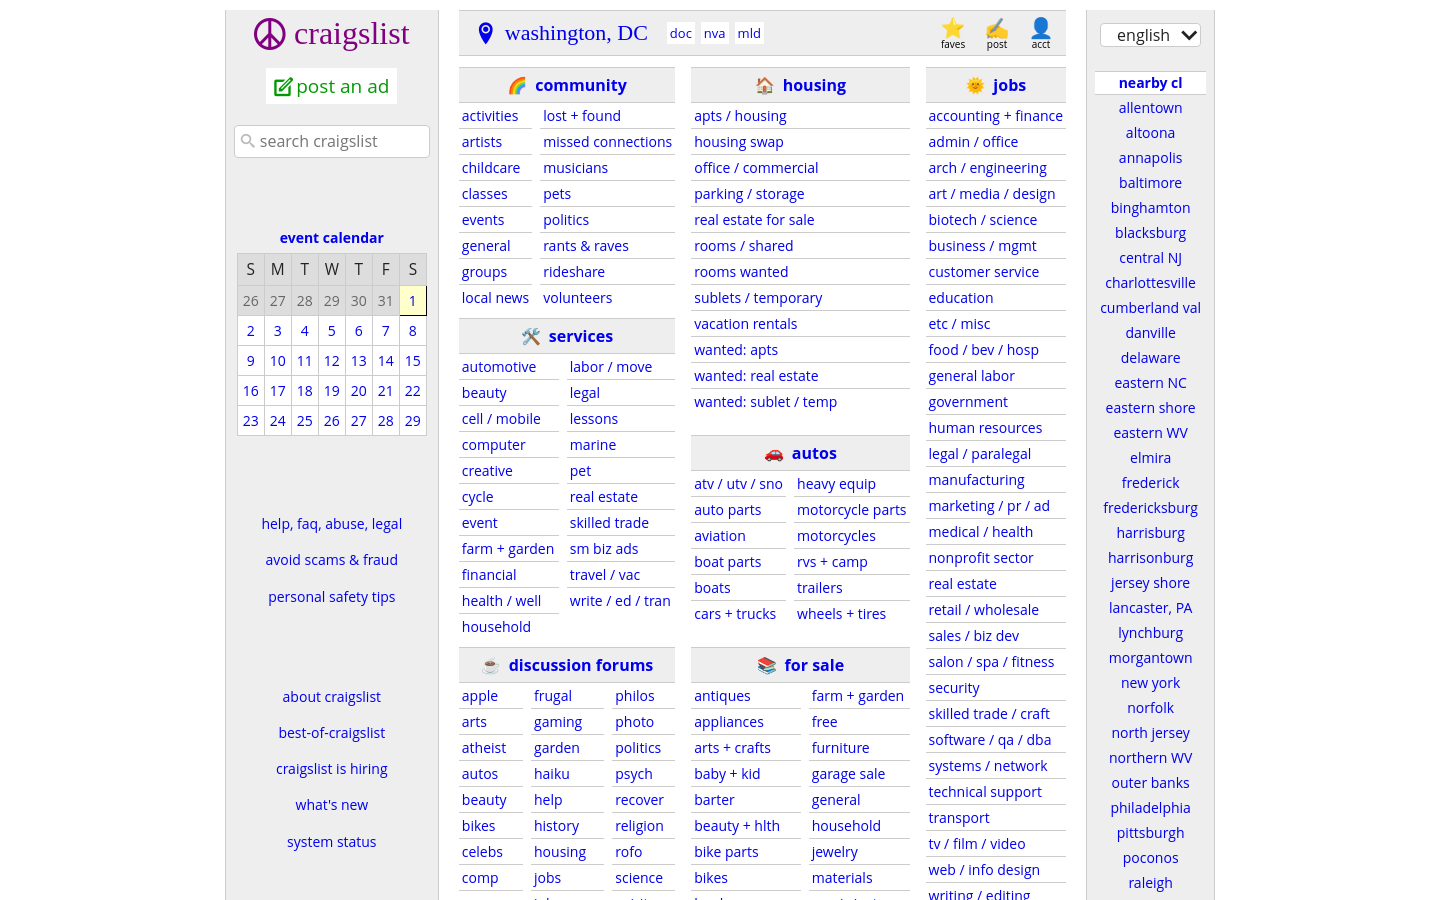Click the books icon beside for sale
Screen dimensions: 1440x900
coord(767,666)
